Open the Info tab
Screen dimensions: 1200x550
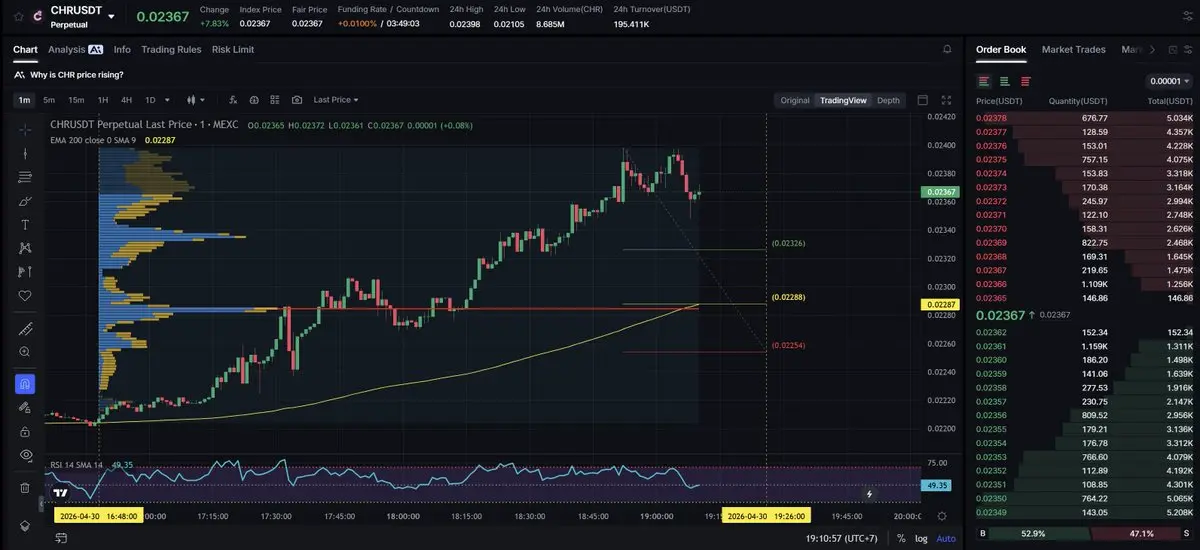[122, 49]
